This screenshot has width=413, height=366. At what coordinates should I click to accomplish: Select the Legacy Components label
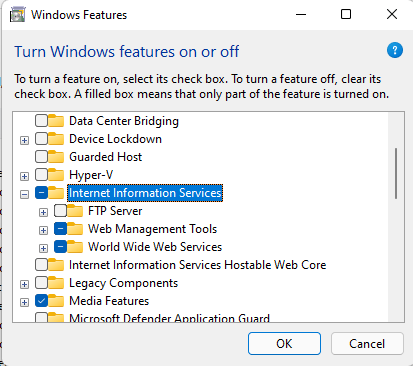pos(123,283)
